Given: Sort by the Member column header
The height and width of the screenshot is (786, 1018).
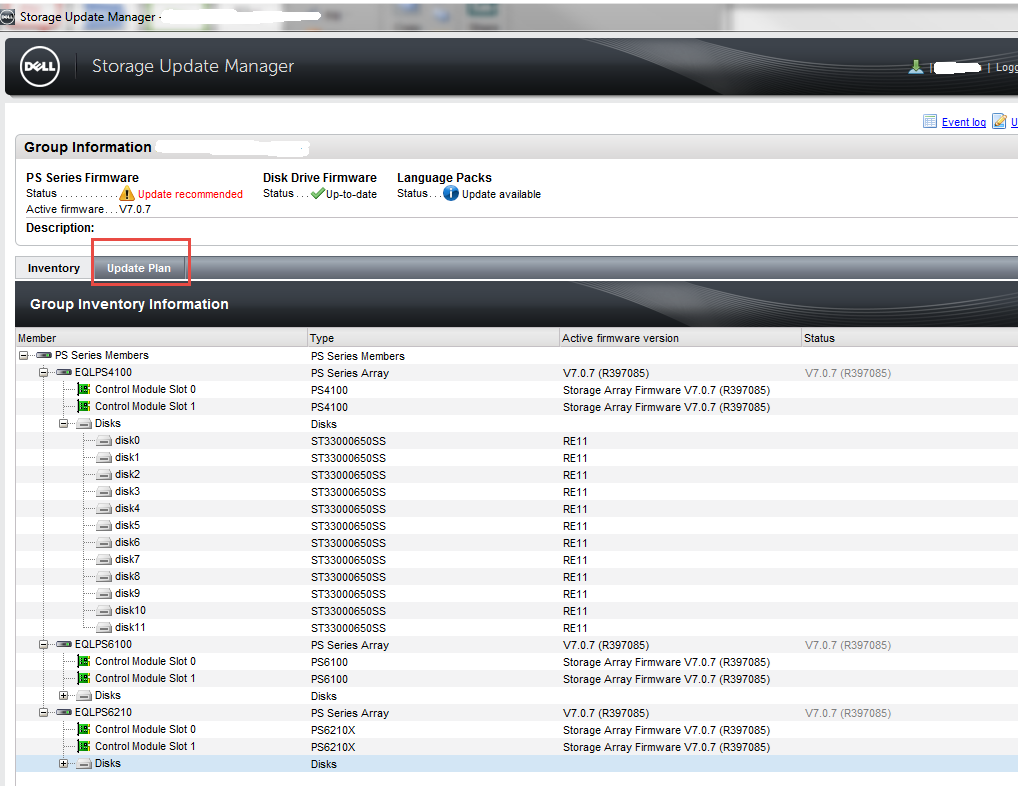Looking at the screenshot, I should 161,338.
